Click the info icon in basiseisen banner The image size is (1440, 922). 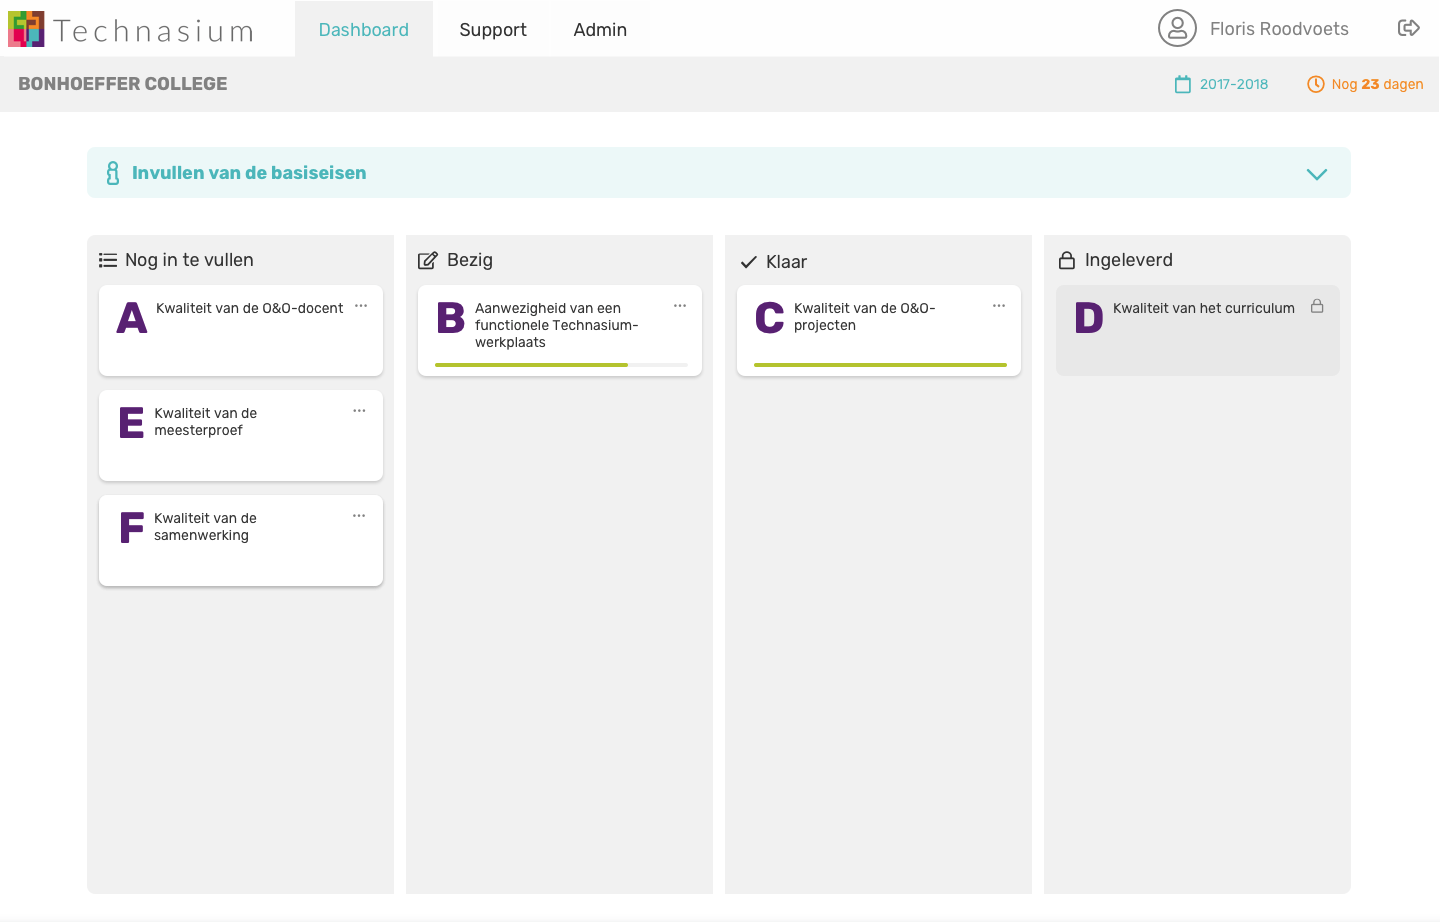pyautogui.click(x=113, y=173)
